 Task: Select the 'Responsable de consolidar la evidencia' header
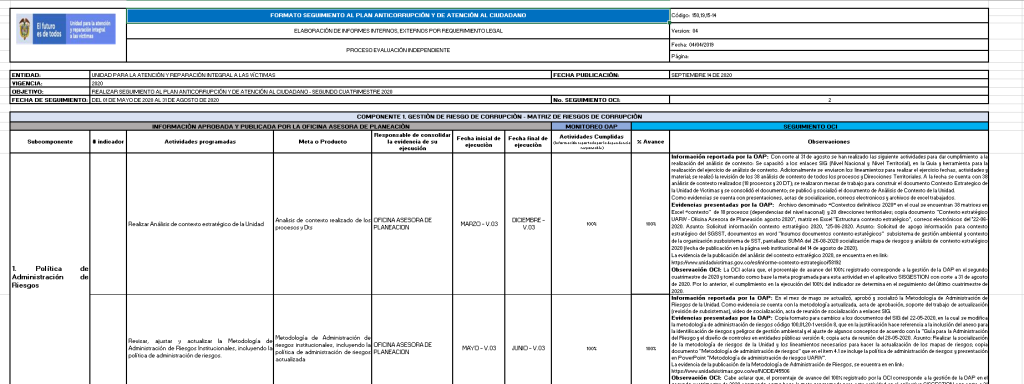(x=412, y=142)
